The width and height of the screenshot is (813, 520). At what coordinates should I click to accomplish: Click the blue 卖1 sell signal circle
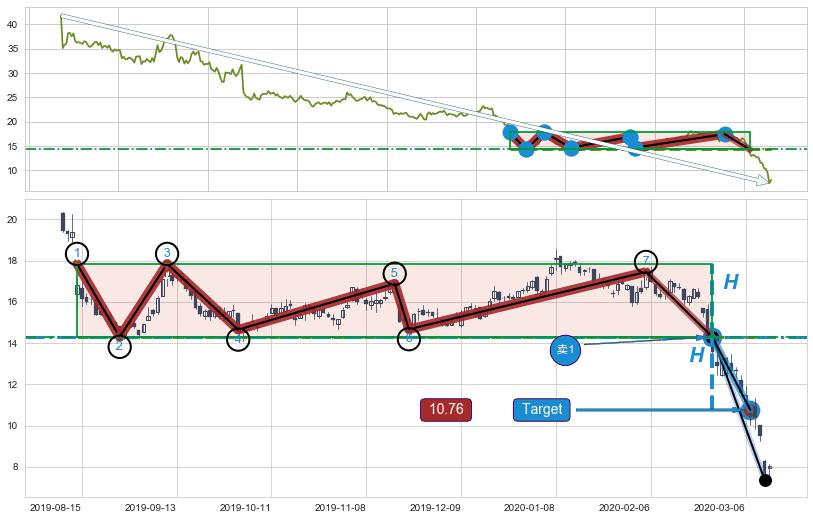tap(565, 350)
